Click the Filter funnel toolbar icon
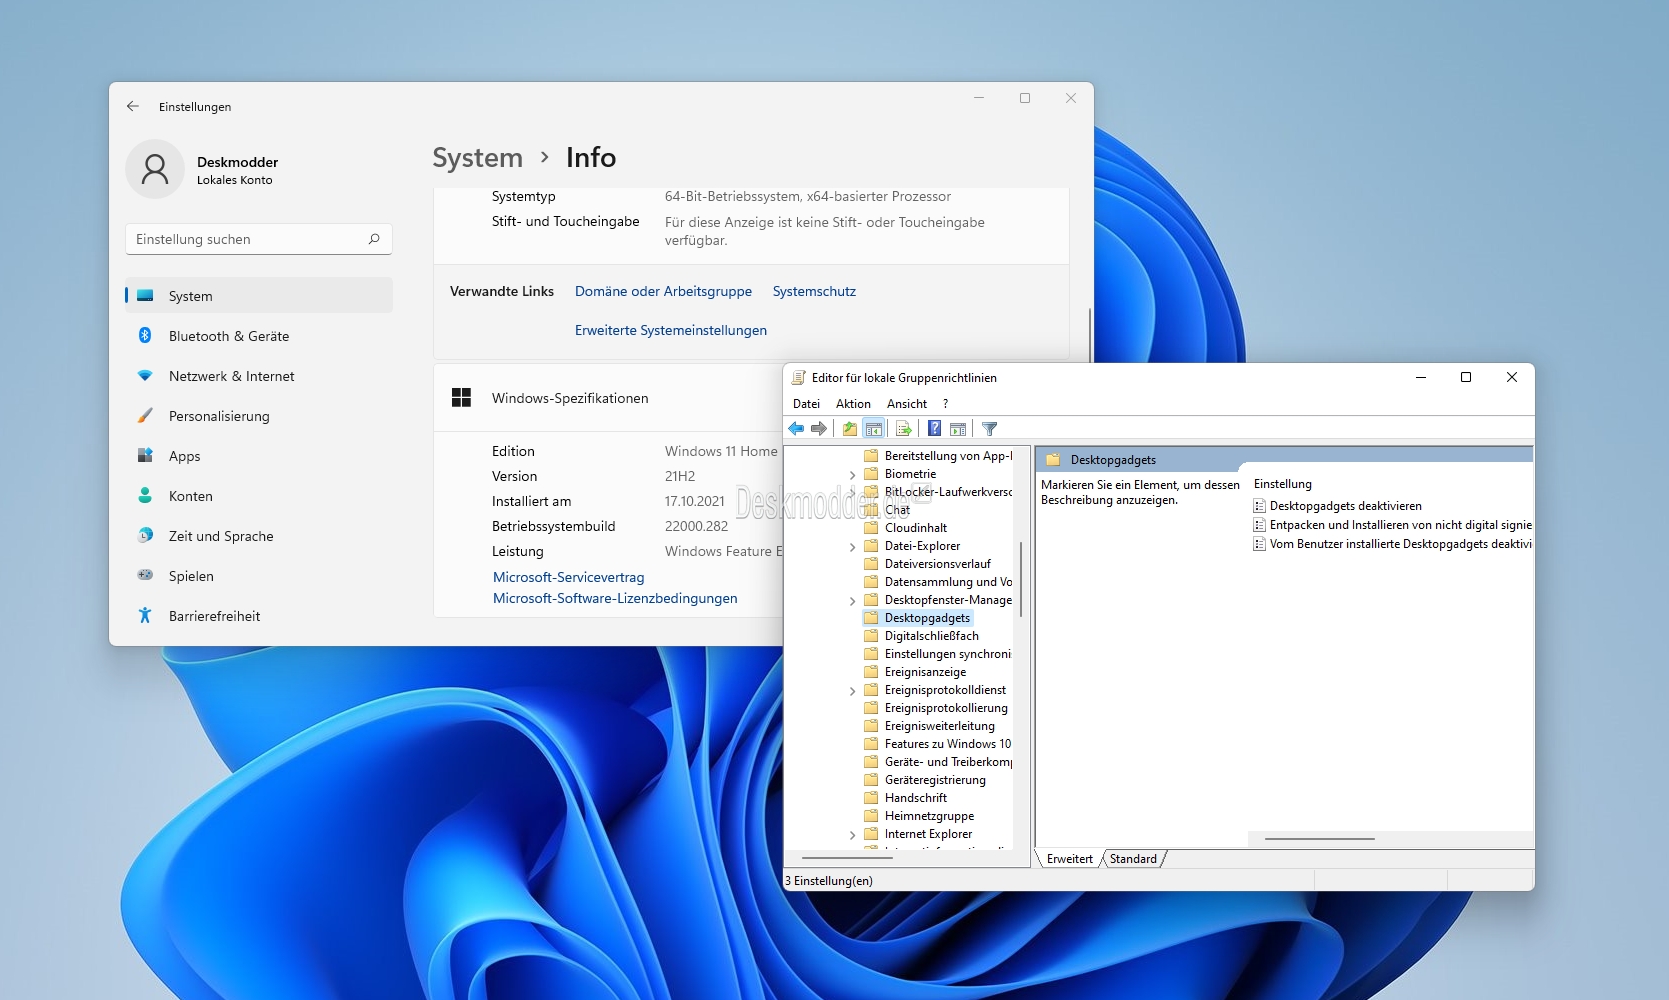The height and width of the screenshot is (1000, 1669). (x=990, y=429)
